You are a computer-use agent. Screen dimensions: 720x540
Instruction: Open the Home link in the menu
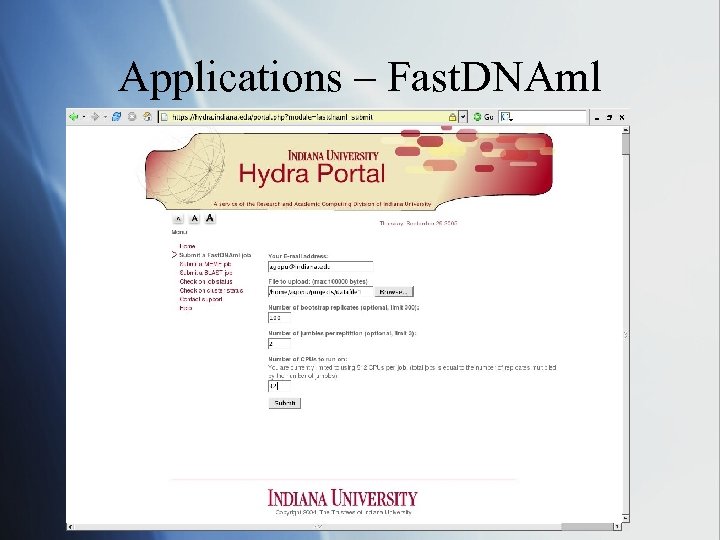pyautogui.click(x=187, y=246)
